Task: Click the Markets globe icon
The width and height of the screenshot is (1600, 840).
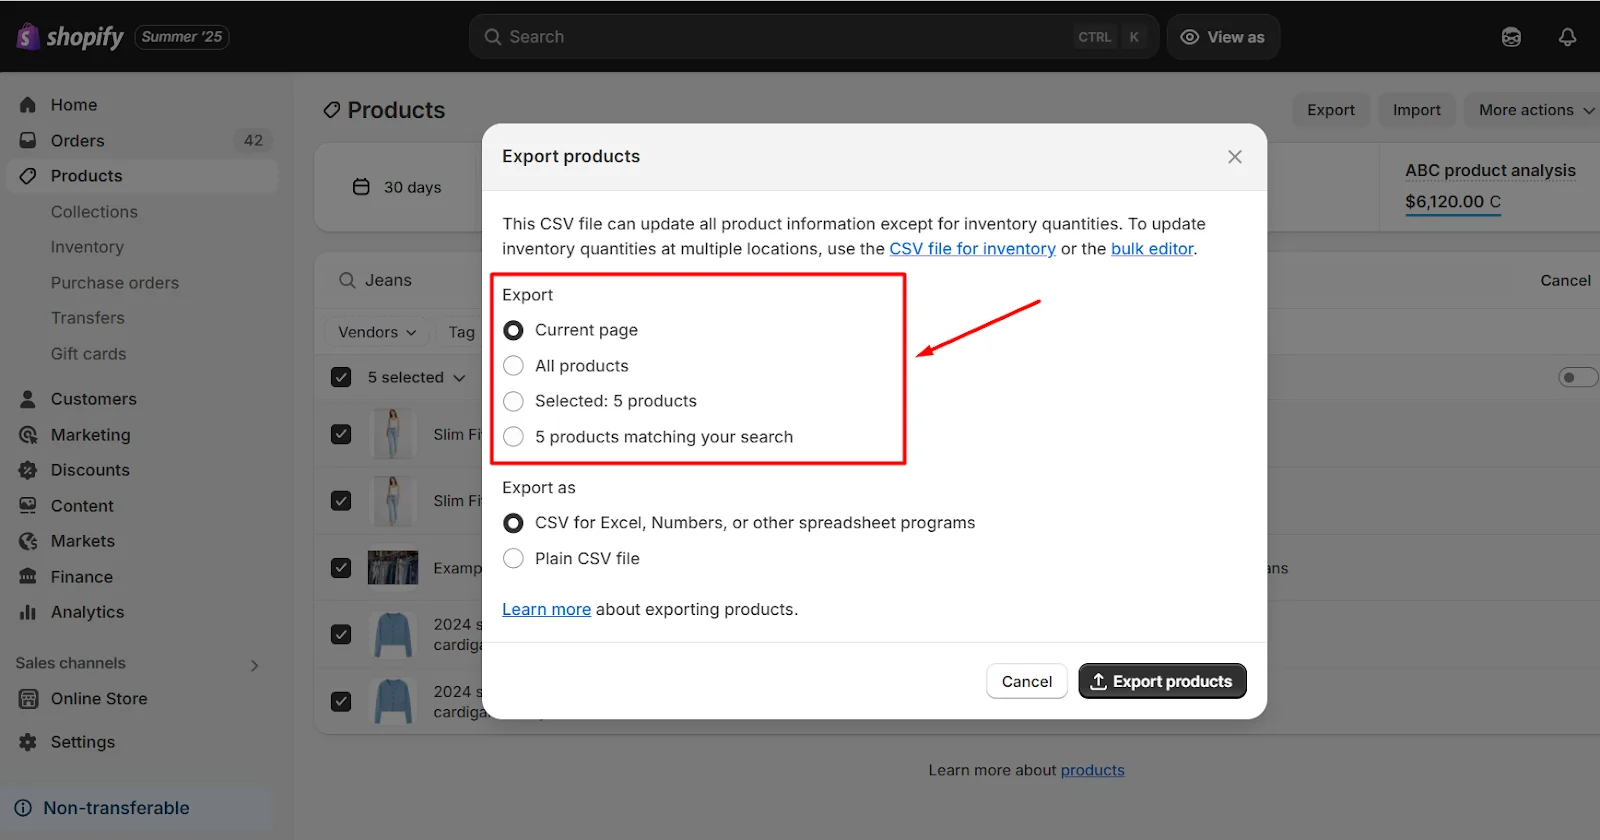Action: (28, 541)
